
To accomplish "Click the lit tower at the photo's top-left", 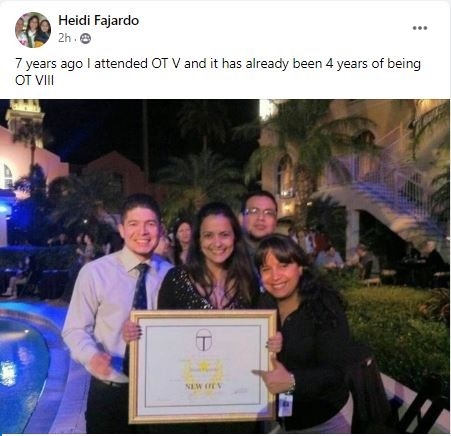I will click(24, 120).
